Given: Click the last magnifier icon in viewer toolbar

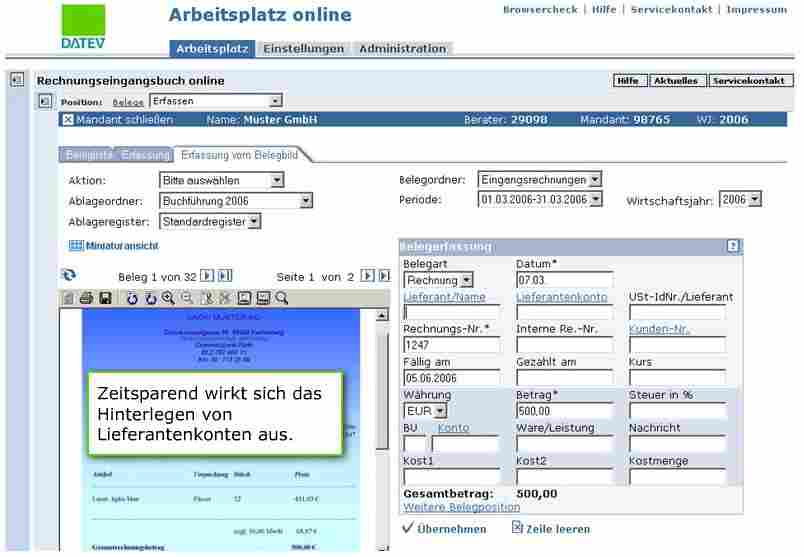Looking at the screenshot, I should pos(282,298).
